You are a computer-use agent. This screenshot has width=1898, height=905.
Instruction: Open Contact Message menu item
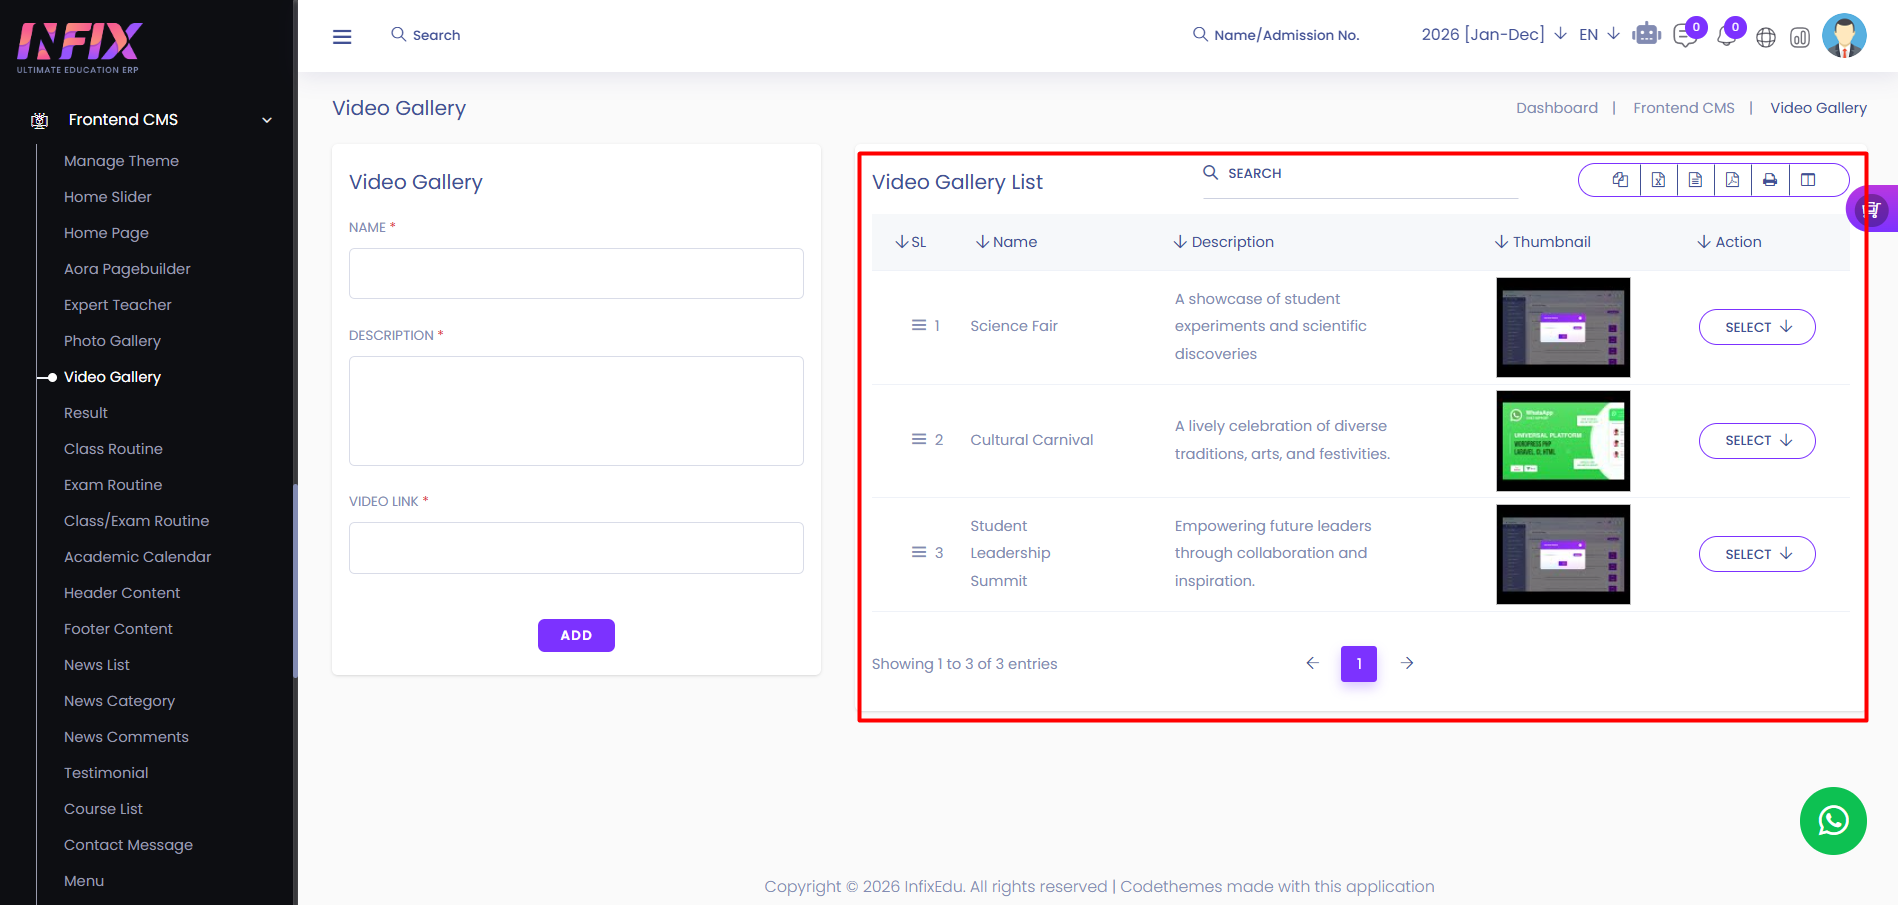point(128,845)
